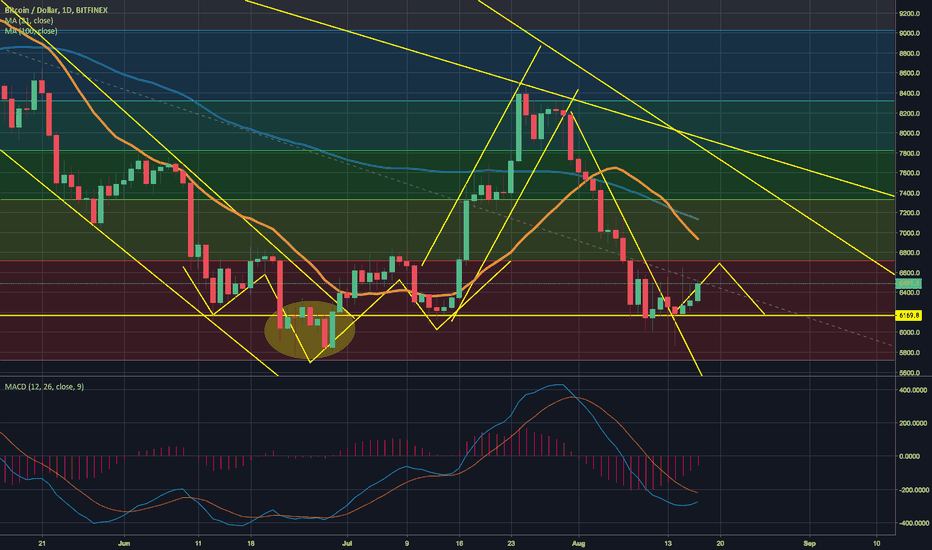The height and width of the screenshot is (550, 932).
Task: Click the 5800.0 price axis label
Action: point(909,353)
